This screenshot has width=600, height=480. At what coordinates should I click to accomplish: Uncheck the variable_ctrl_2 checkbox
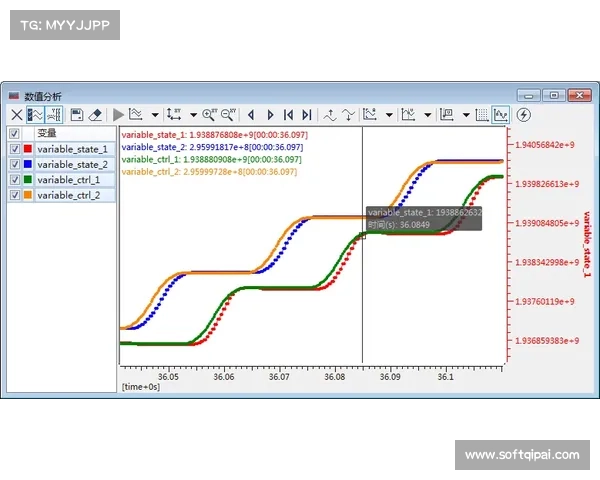(15, 195)
